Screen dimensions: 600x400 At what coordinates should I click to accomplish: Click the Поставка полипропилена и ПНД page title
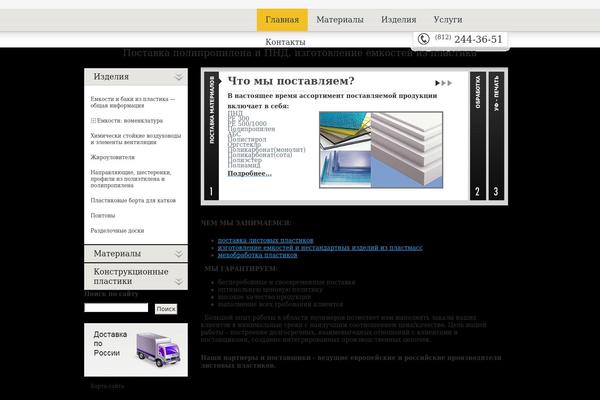point(300,53)
